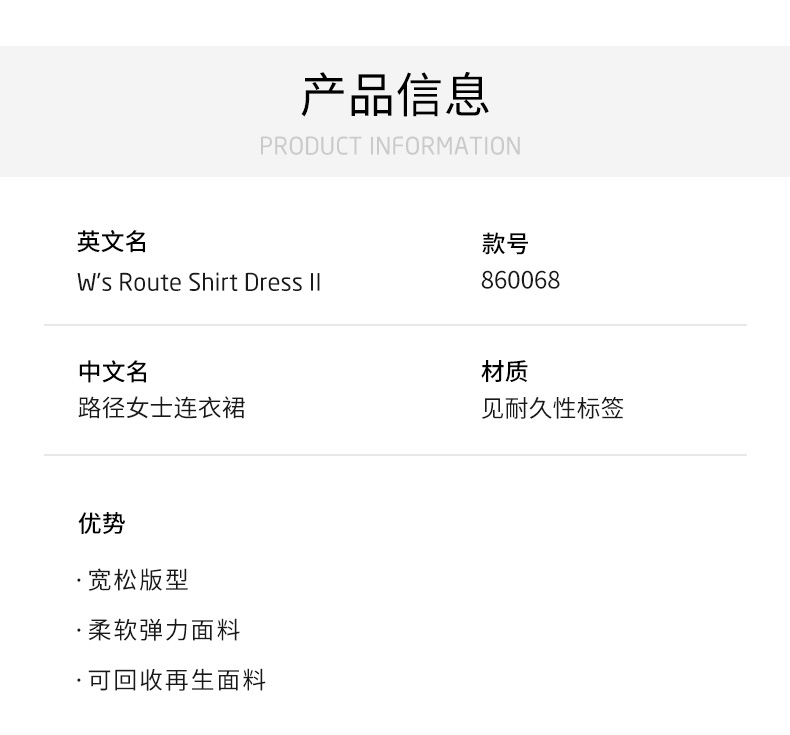Click the 路径女士连衣裙 product name
The height and width of the screenshot is (735, 790).
(x=161, y=408)
